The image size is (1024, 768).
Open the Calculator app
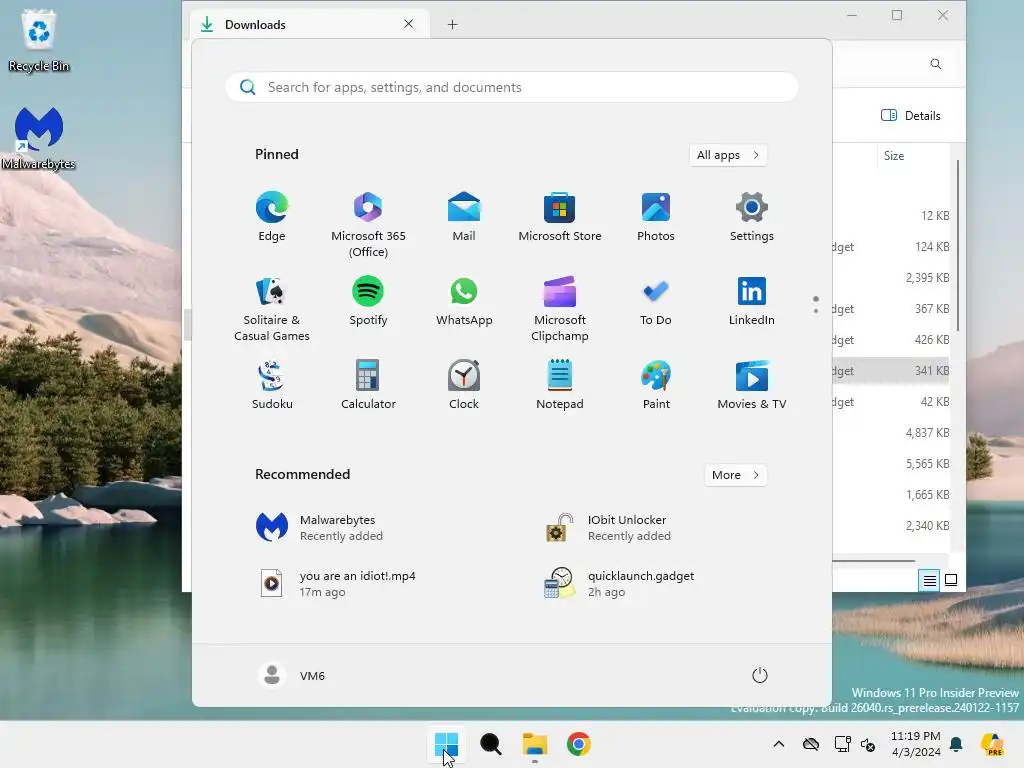point(368,385)
